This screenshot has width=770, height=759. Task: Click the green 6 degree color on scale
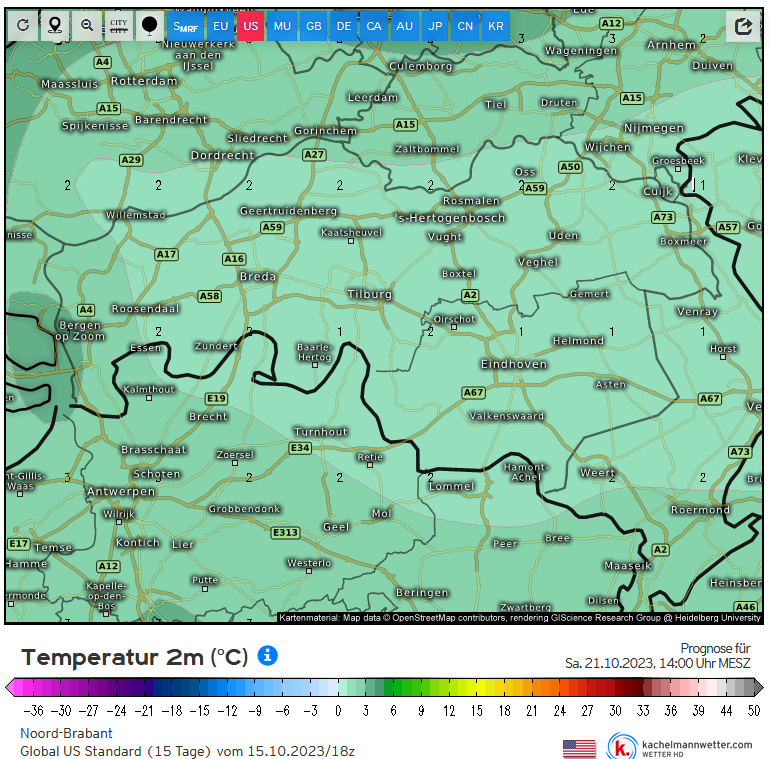393,687
